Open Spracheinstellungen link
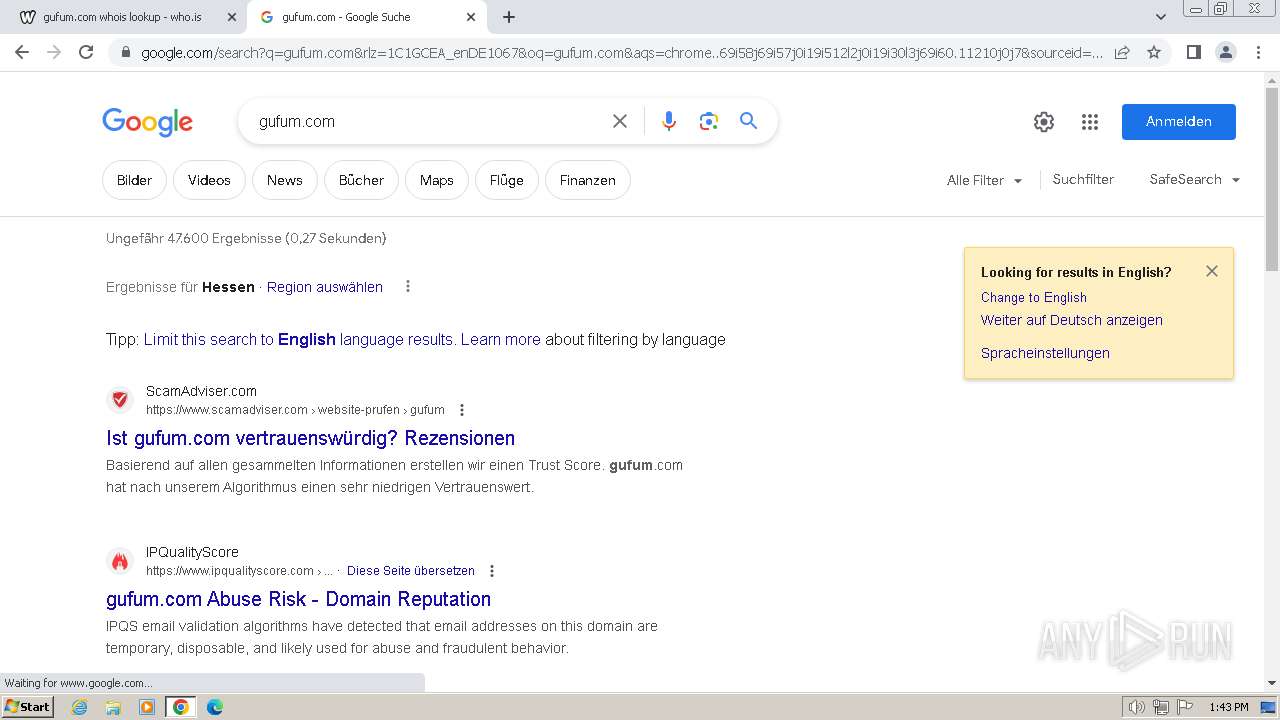Screen dimensions: 1280x720 1045,353
